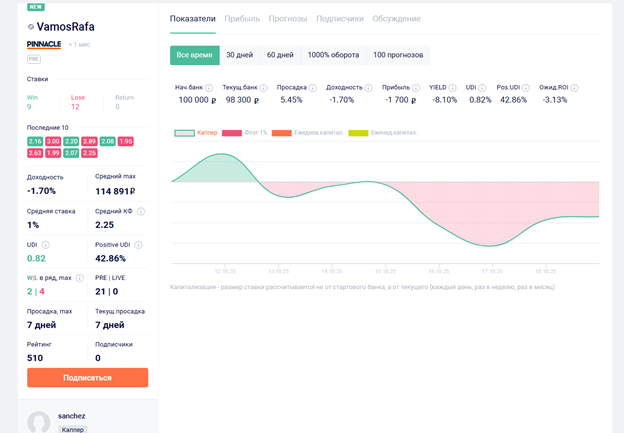Screen dimensions: 624x433
Task: Click info icon next to Доходность header
Action: (369, 88)
